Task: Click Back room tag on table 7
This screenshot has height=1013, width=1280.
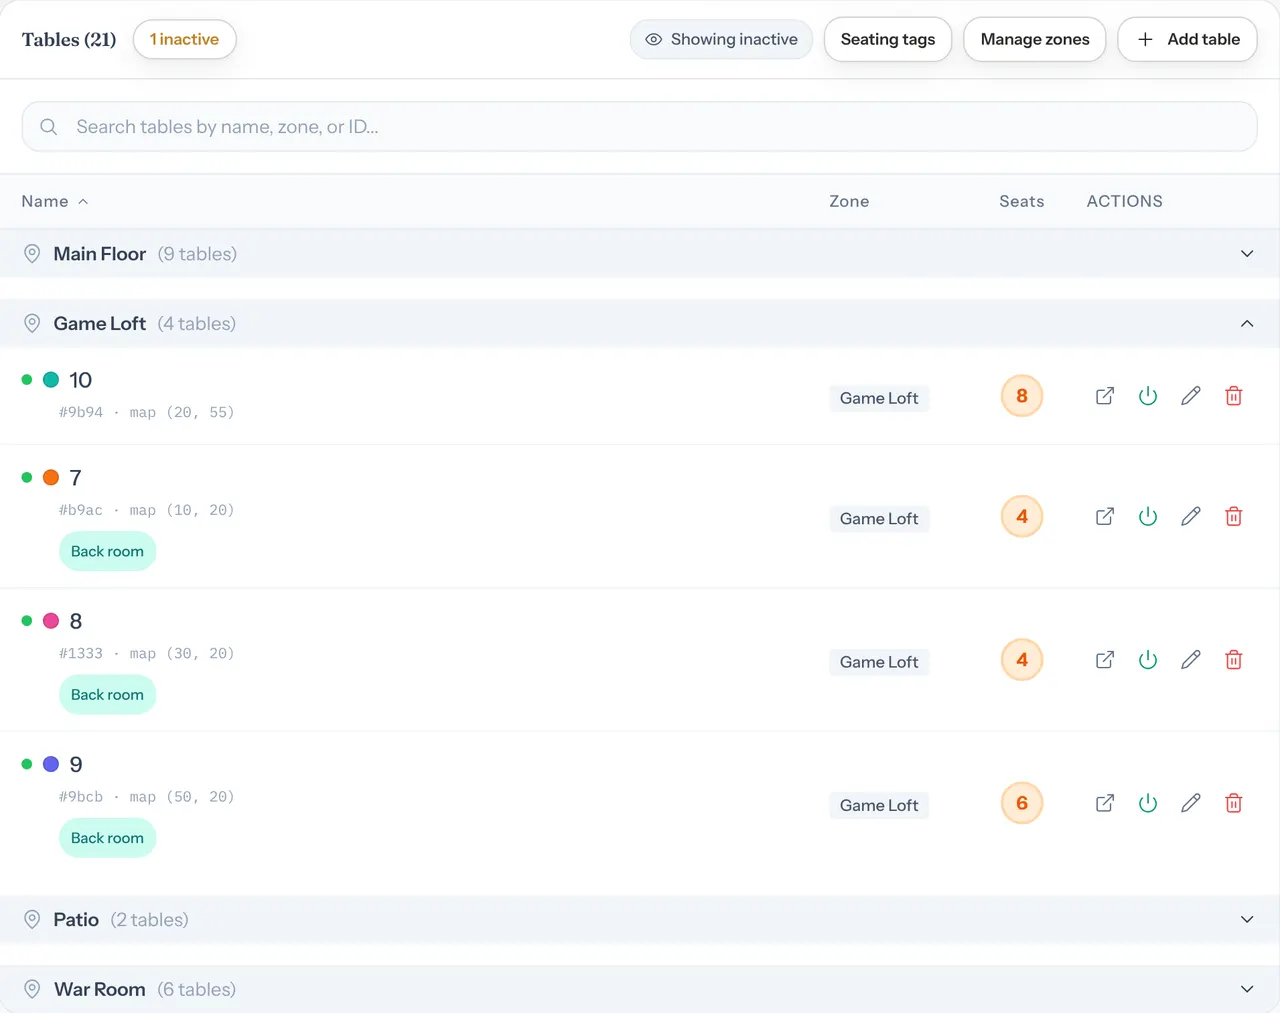Action: tap(107, 551)
